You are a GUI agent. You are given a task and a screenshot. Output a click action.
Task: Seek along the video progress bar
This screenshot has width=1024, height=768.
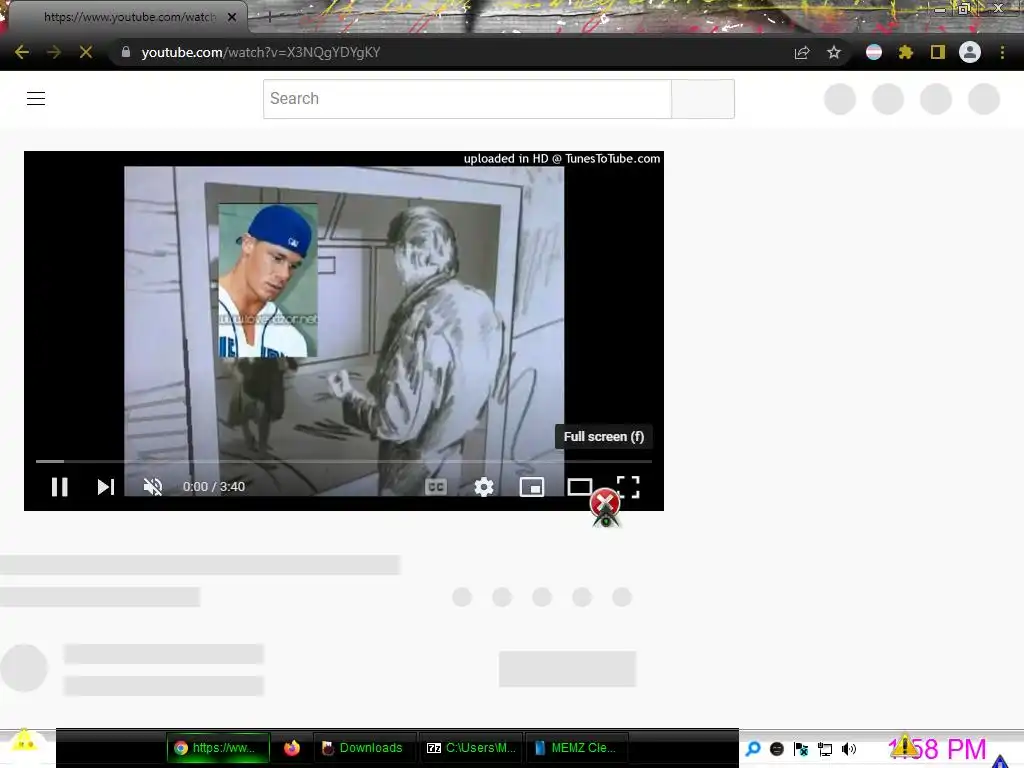344,461
